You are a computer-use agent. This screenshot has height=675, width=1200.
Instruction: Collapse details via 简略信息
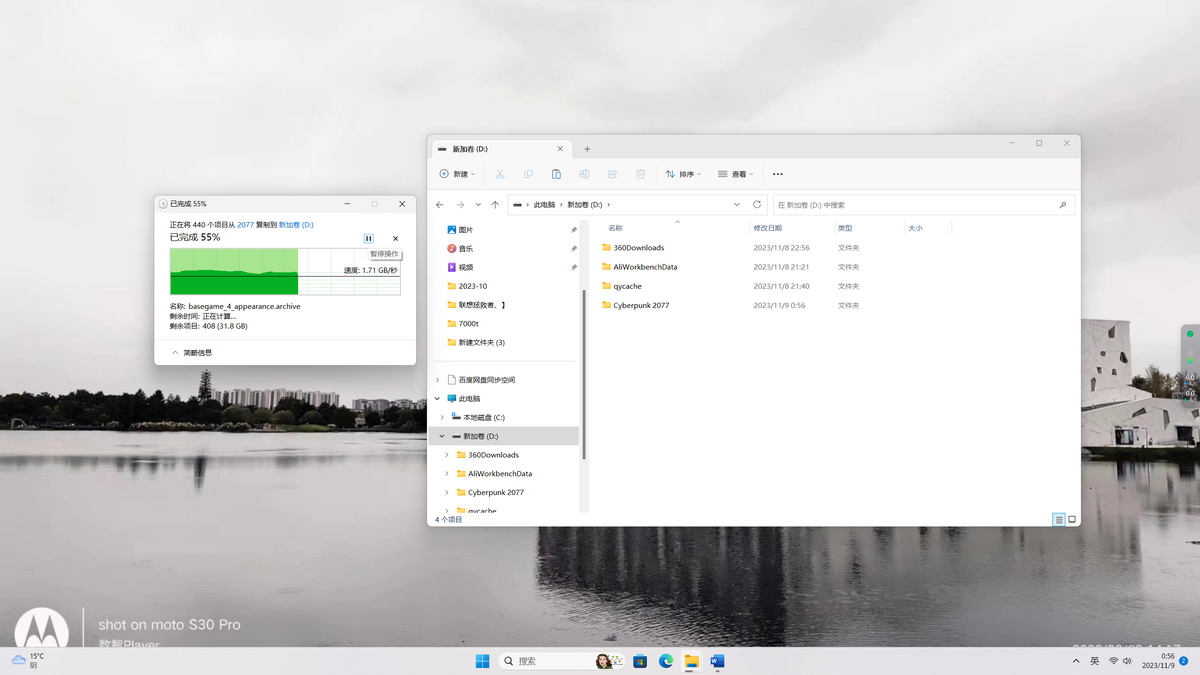tap(191, 353)
